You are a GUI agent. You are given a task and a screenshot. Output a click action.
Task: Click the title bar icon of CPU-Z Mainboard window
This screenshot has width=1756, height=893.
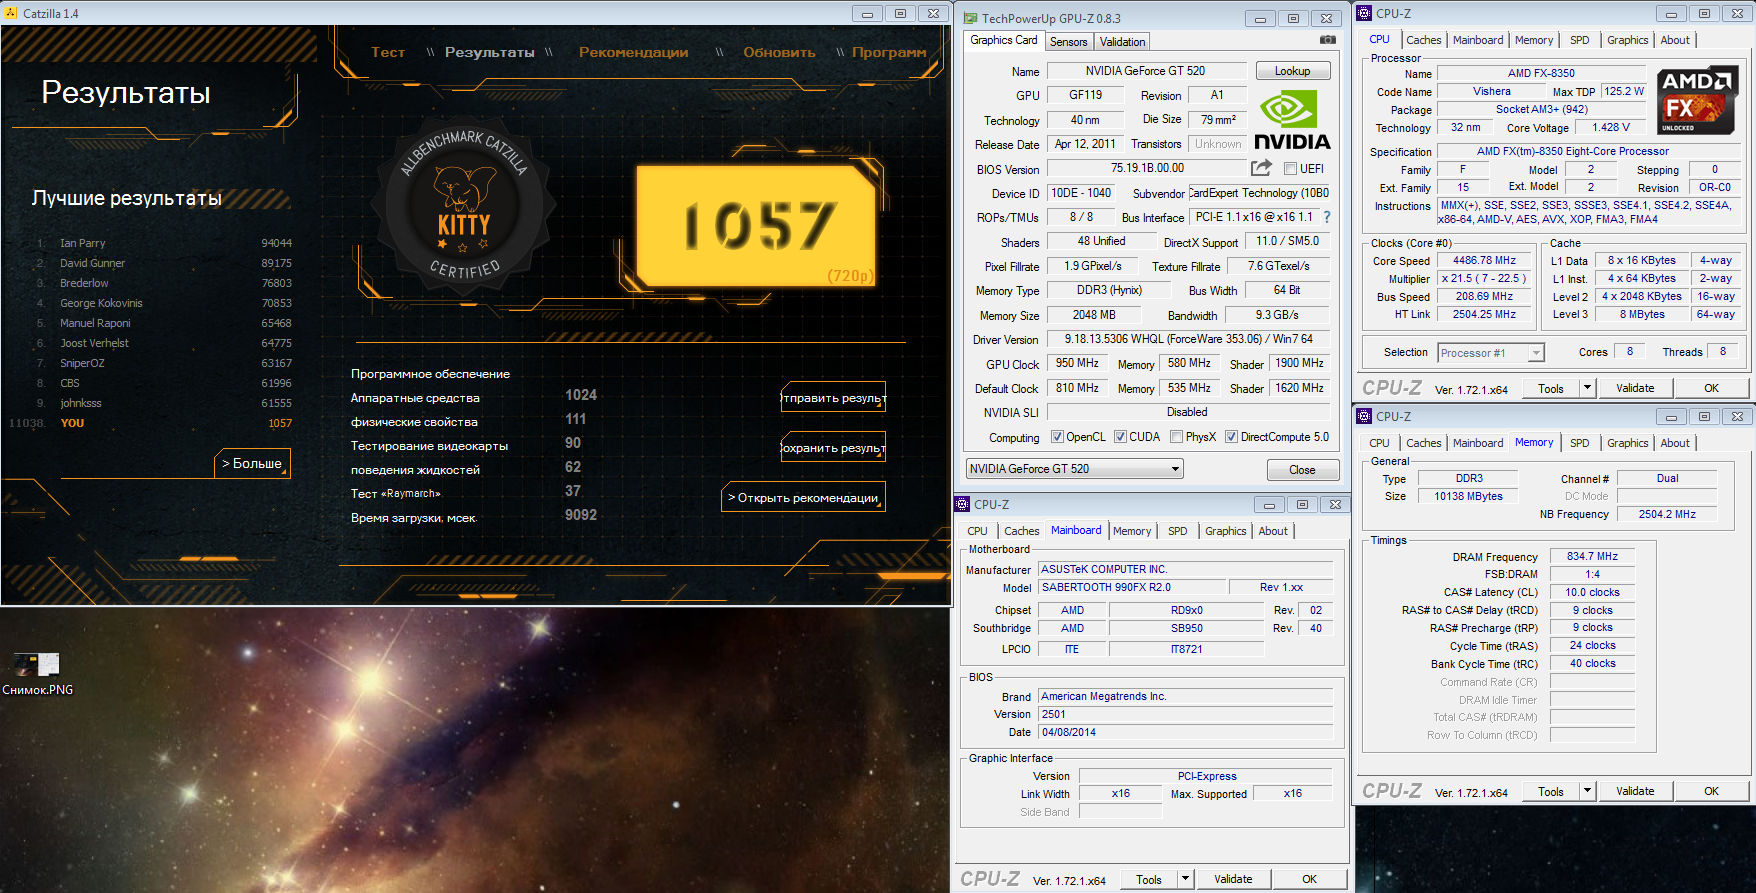pos(962,504)
